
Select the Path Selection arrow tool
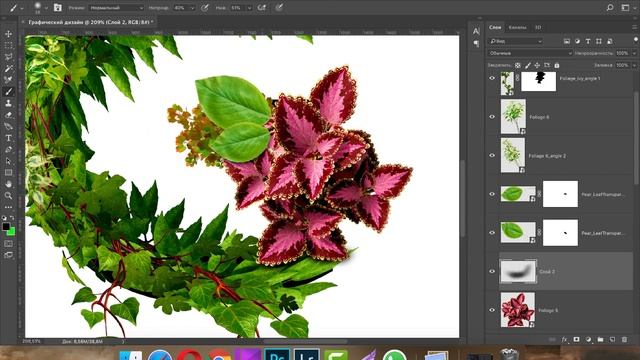tap(8, 161)
